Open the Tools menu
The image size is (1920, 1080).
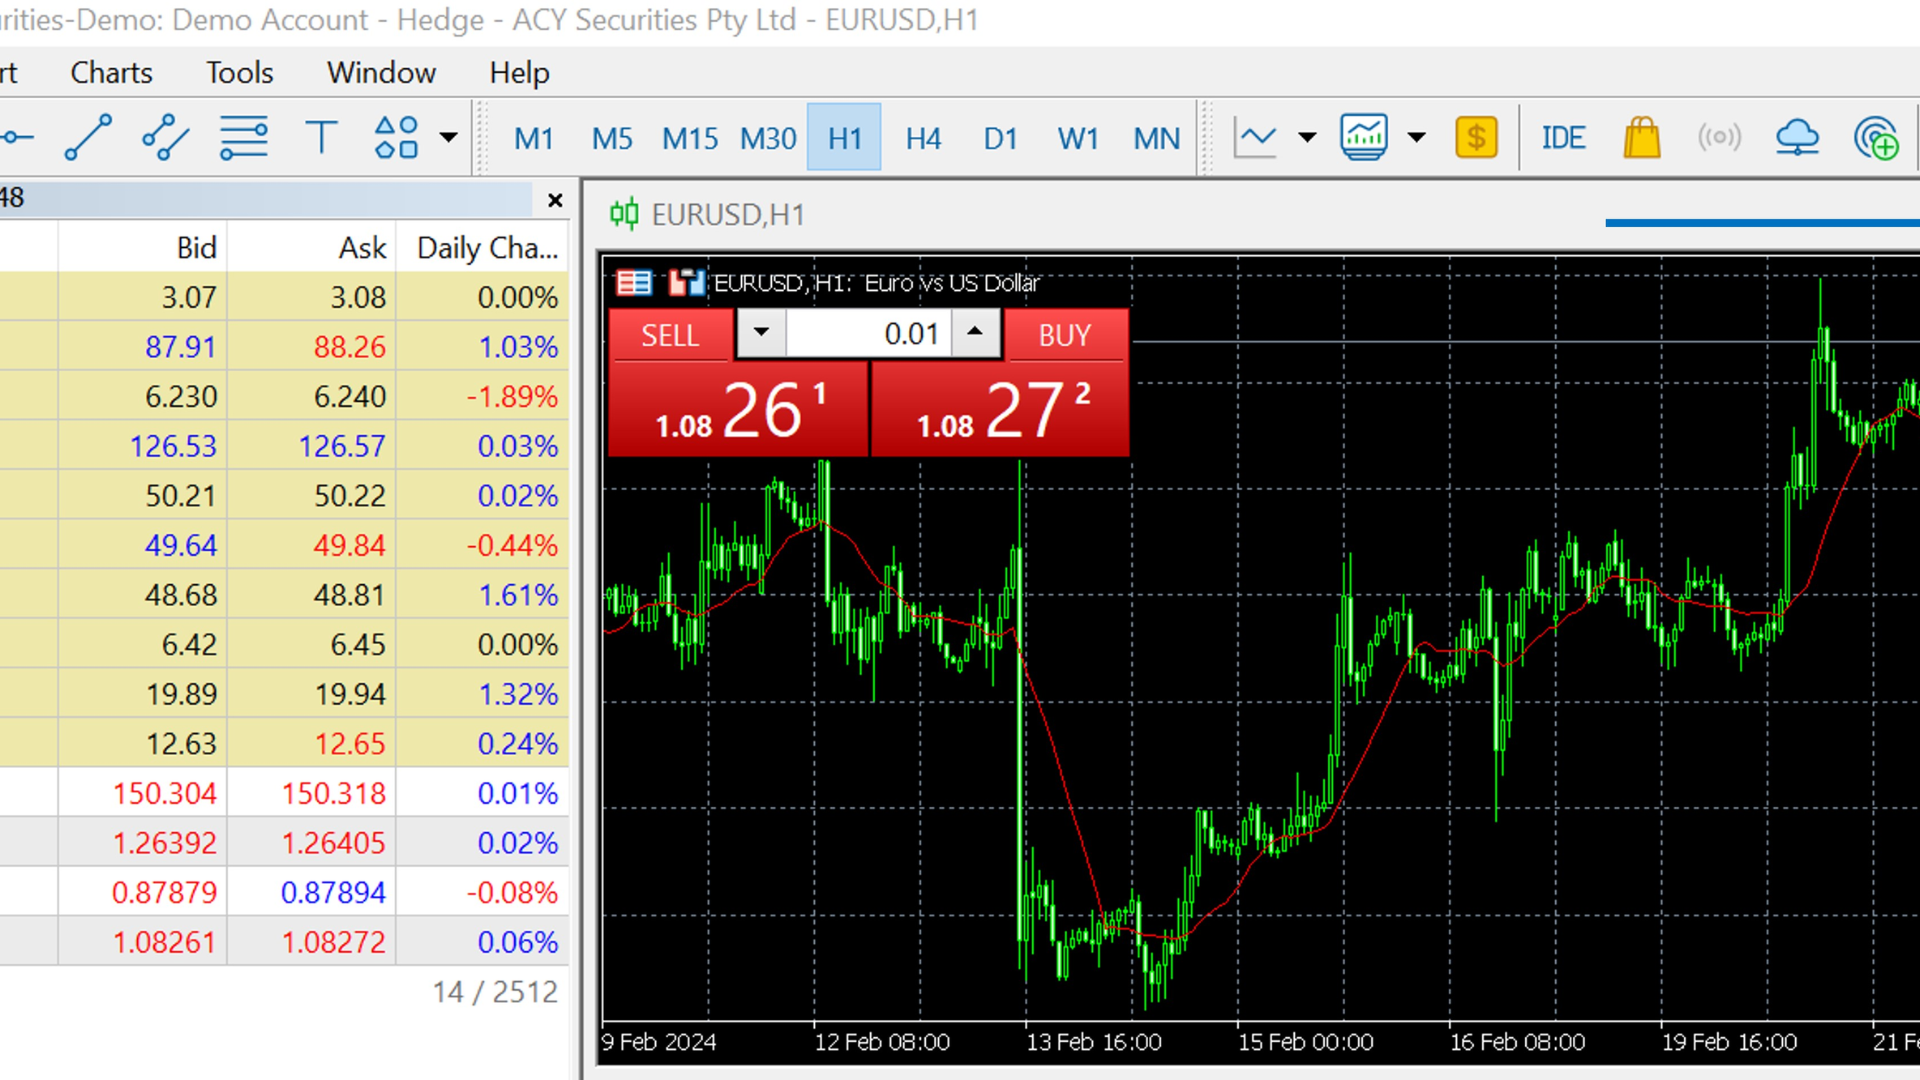coord(239,73)
